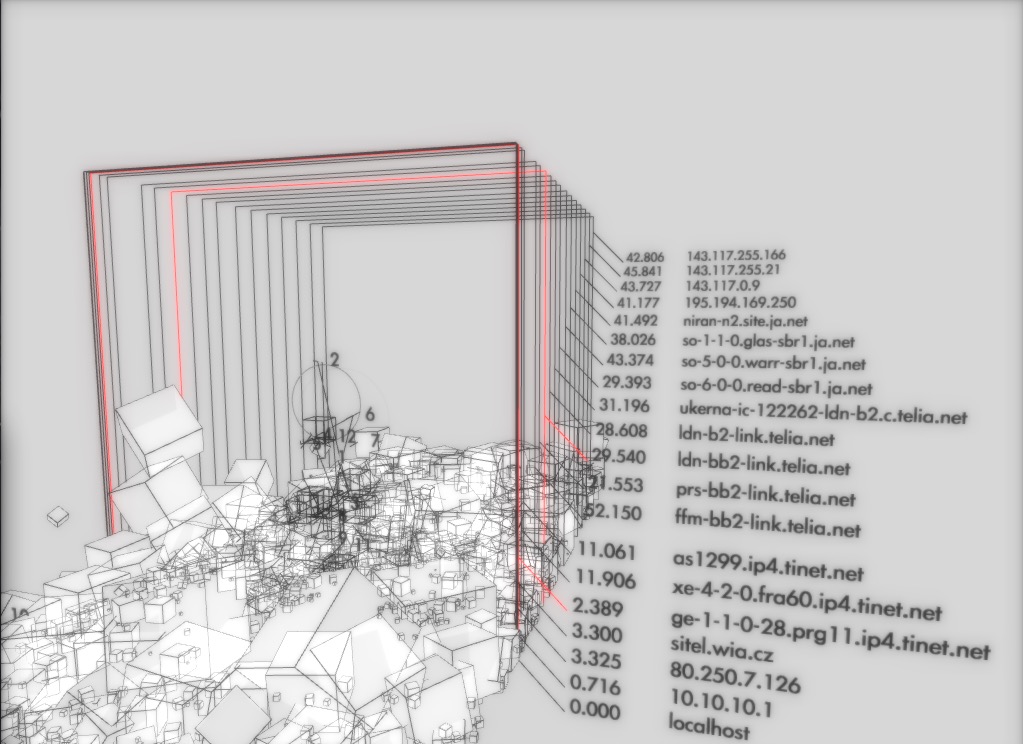Select as1299.ip4.tinet.net hostname

pos(768,567)
